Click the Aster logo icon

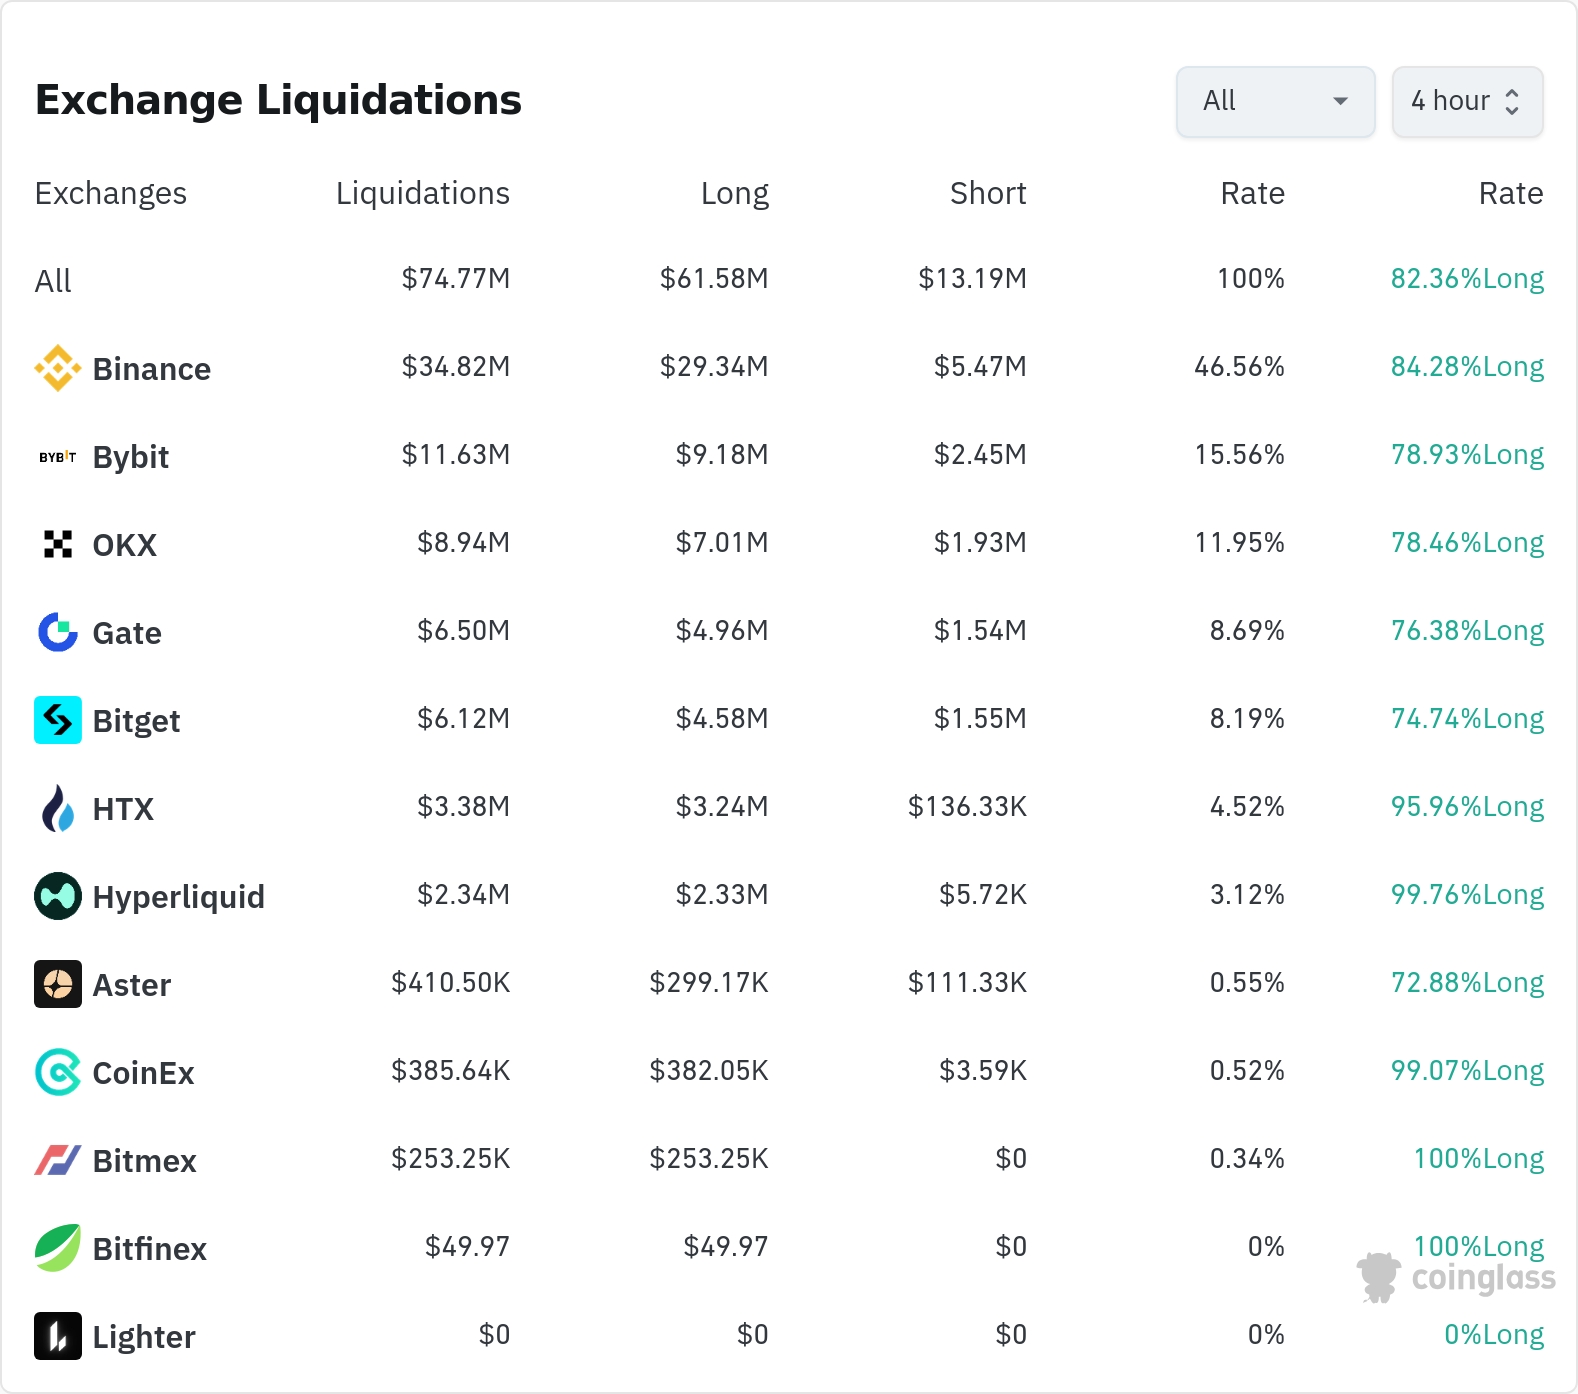58,984
